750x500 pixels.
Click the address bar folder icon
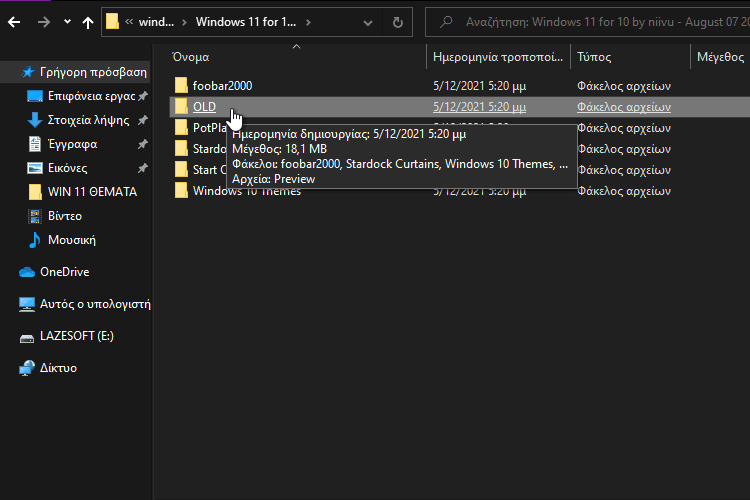tap(112, 22)
